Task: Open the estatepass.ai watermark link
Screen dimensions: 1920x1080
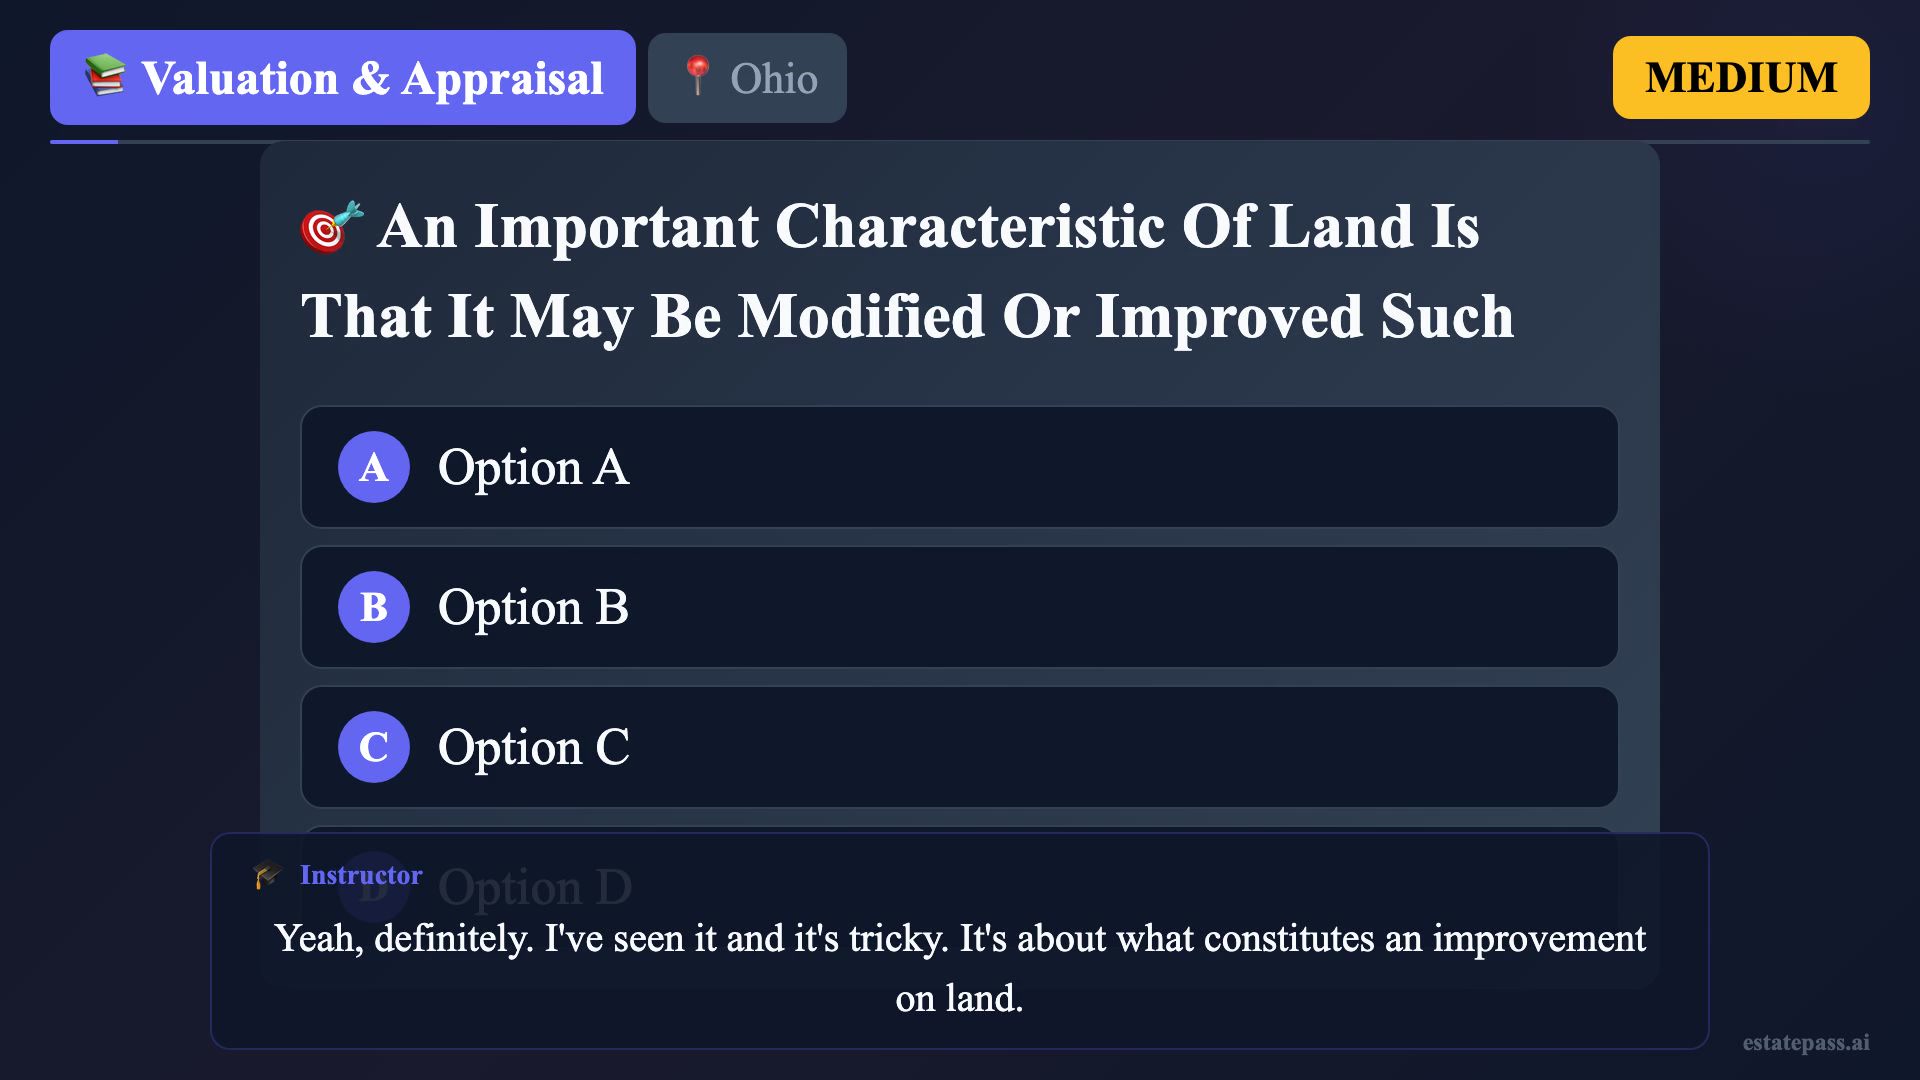Action: [x=1805, y=1043]
